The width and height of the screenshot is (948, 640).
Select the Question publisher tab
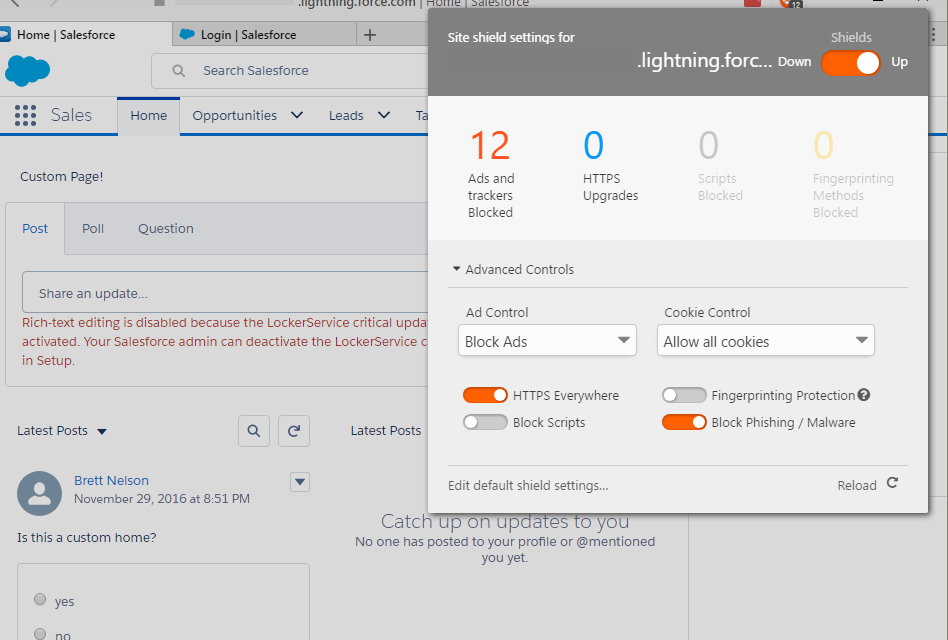166,228
